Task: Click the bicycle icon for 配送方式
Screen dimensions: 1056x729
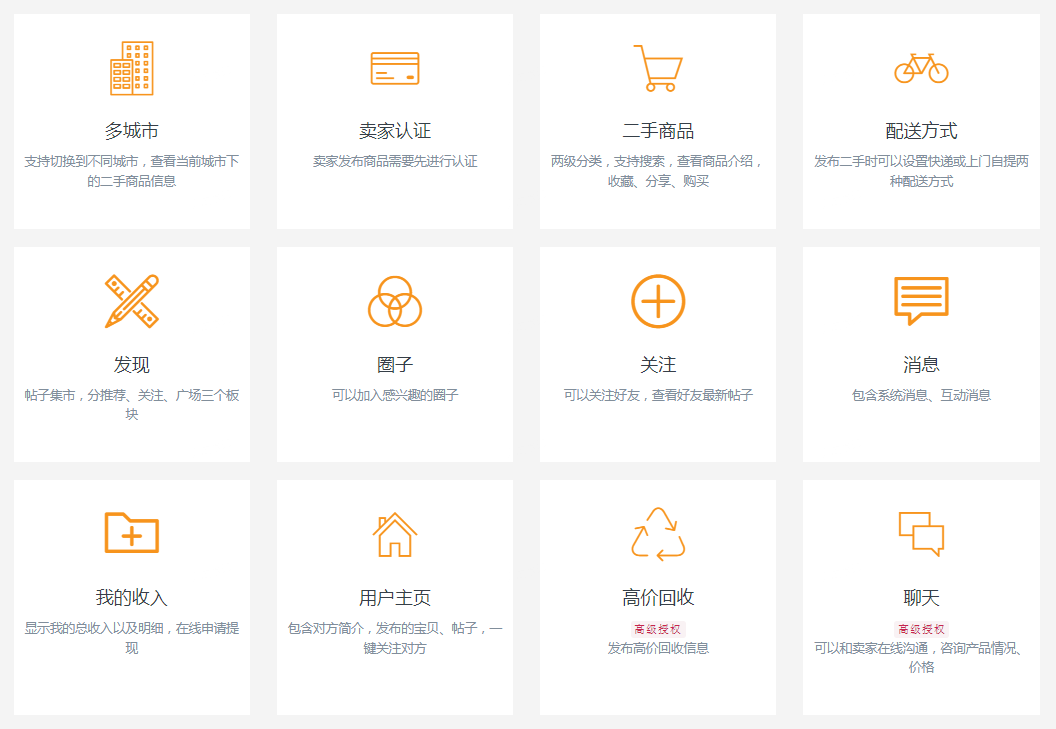Action: tap(921, 68)
